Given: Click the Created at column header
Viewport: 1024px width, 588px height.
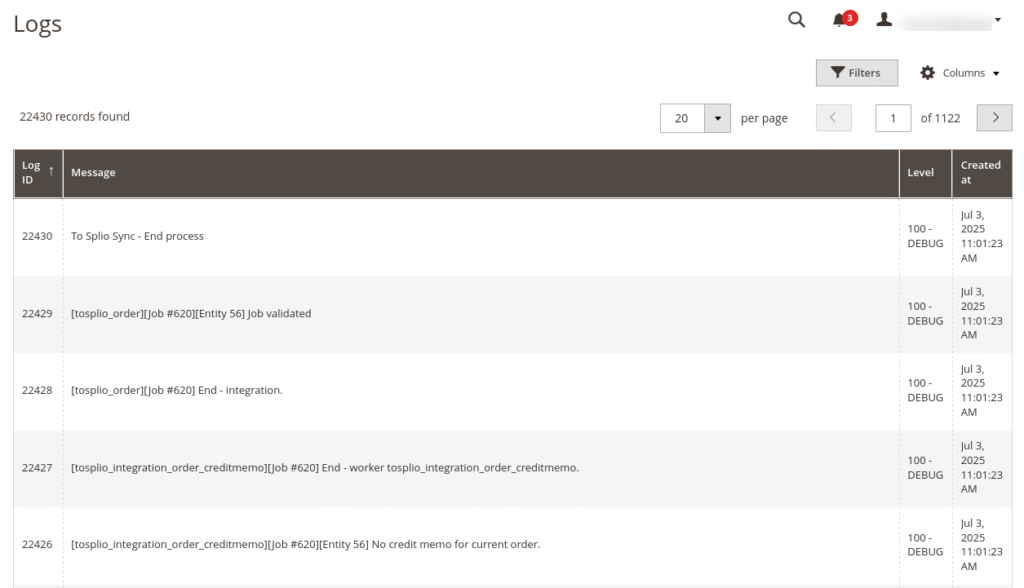Looking at the screenshot, I should pos(980,172).
